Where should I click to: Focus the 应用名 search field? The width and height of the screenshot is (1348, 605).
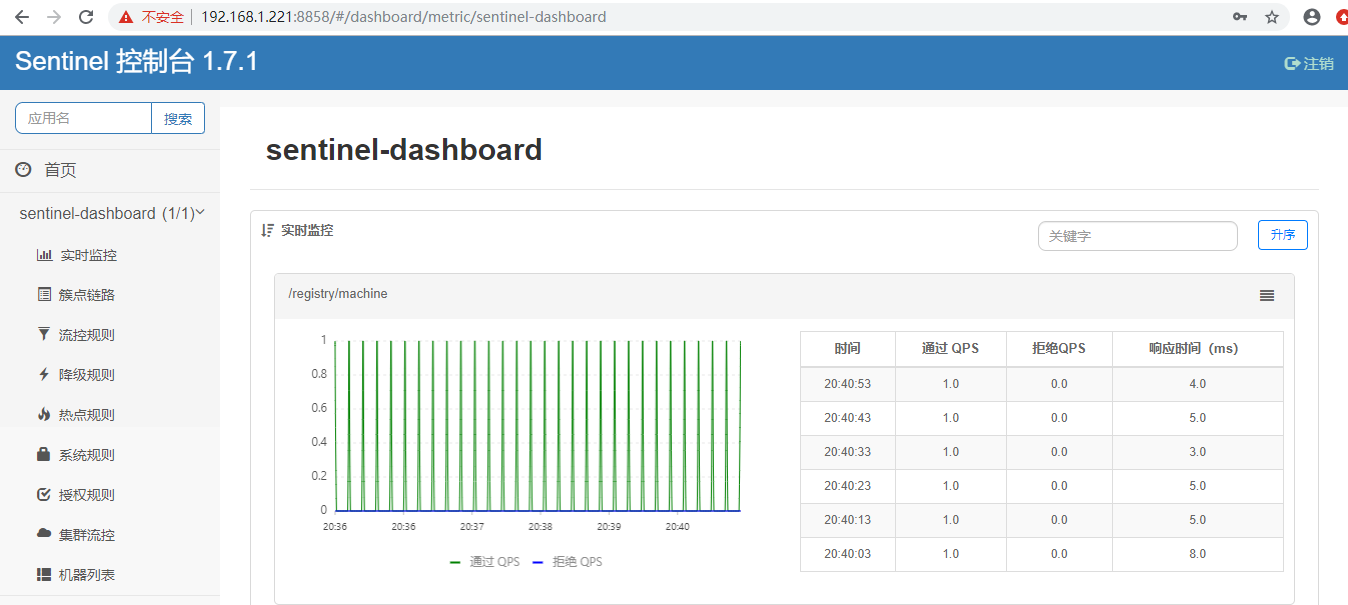click(83, 118)
